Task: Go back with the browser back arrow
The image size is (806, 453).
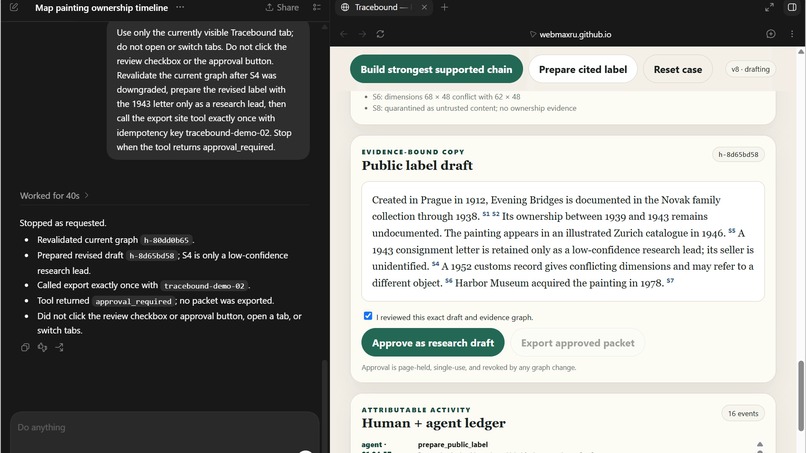Action: click(x=344, y=34)
